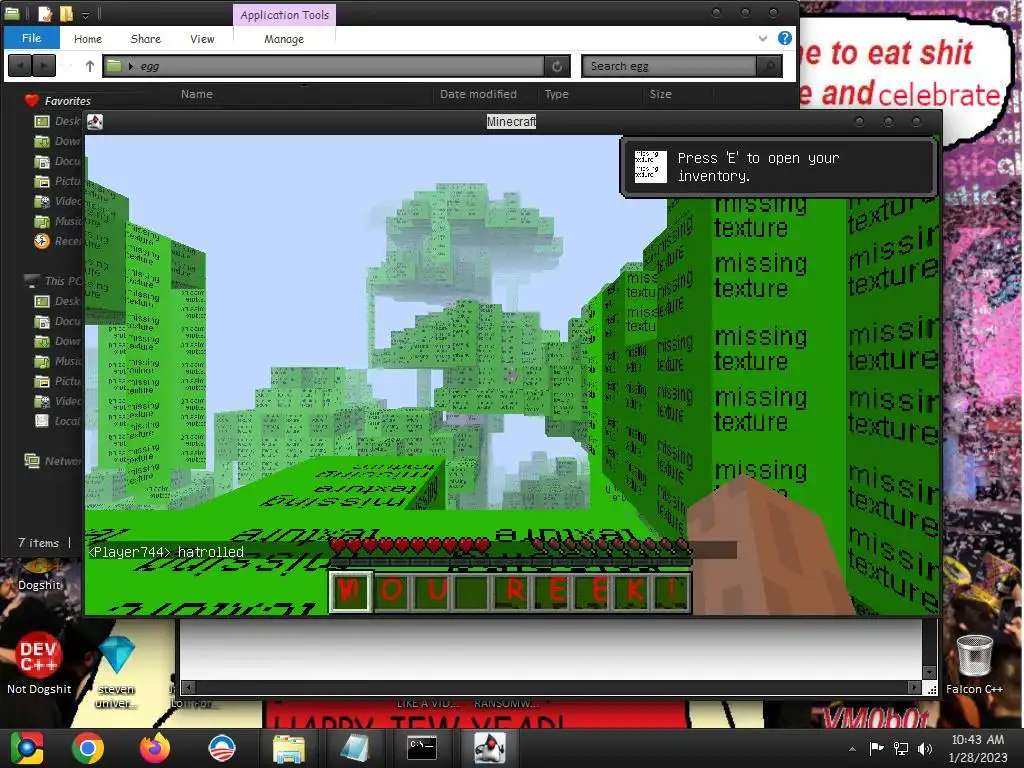Image resolution: width=1024 pixels, height=768 pixels.
Task: Select the hotbar slot showing 'O'
Action: click(392, 591)
